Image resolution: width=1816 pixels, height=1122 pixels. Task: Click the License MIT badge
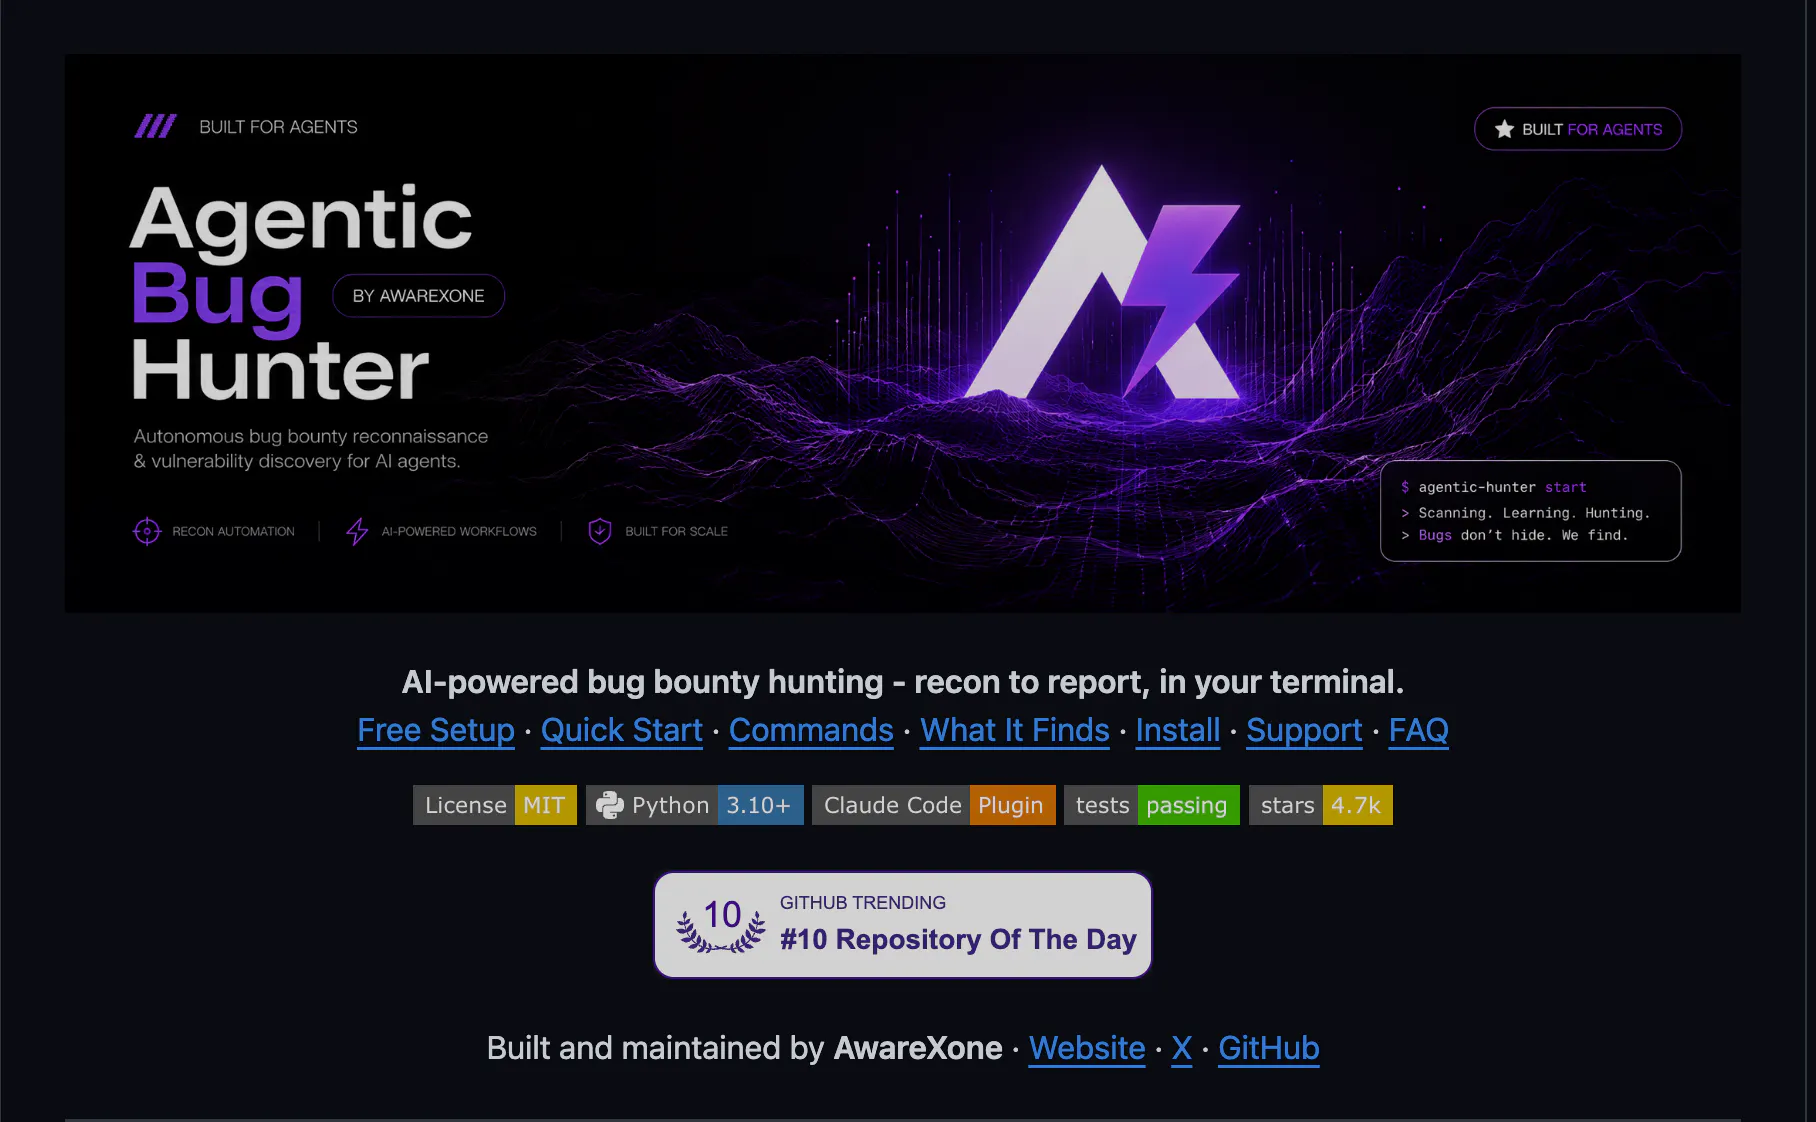tap(495, 805)
